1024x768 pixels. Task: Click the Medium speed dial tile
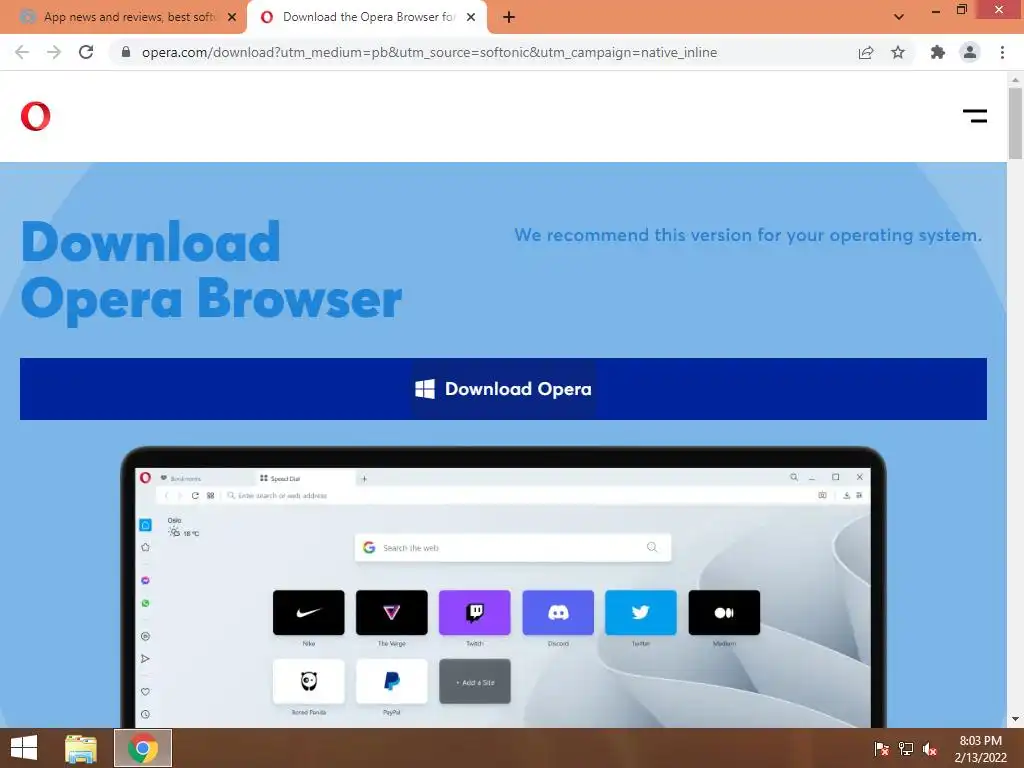[x=724, y=613]
